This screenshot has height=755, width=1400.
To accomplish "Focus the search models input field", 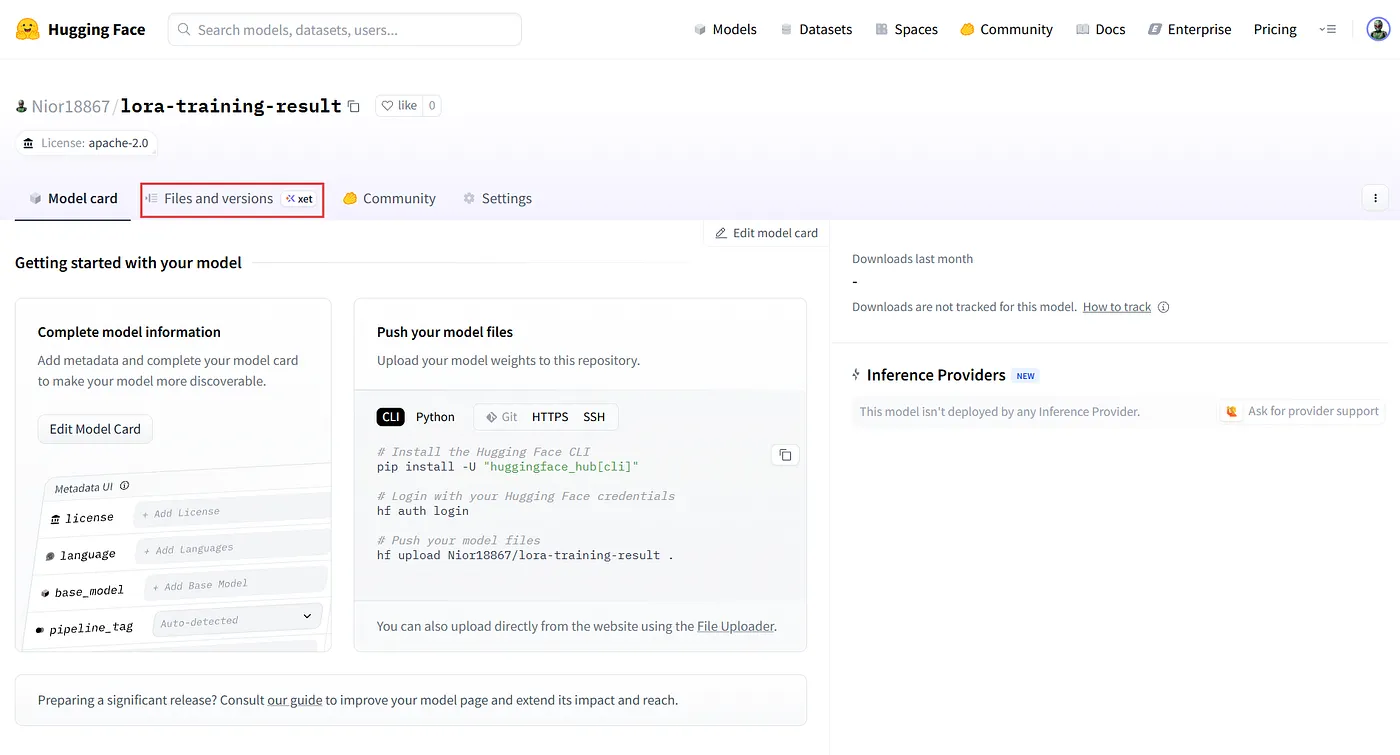I will pos(345,29).
